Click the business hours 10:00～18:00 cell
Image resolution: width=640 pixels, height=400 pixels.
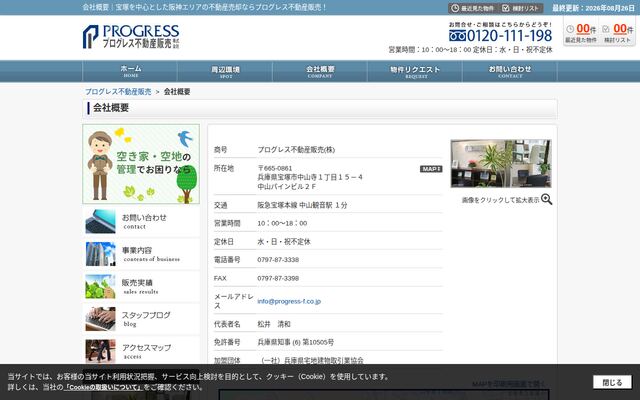[x=282, y=223]
